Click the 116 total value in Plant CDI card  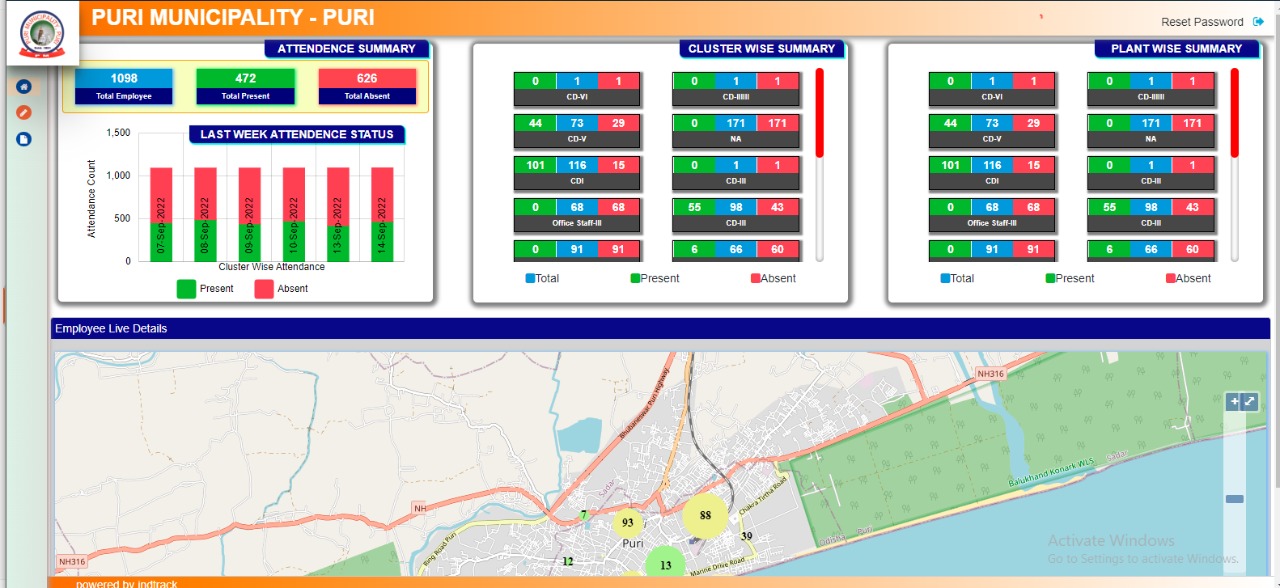click(992, 165)
